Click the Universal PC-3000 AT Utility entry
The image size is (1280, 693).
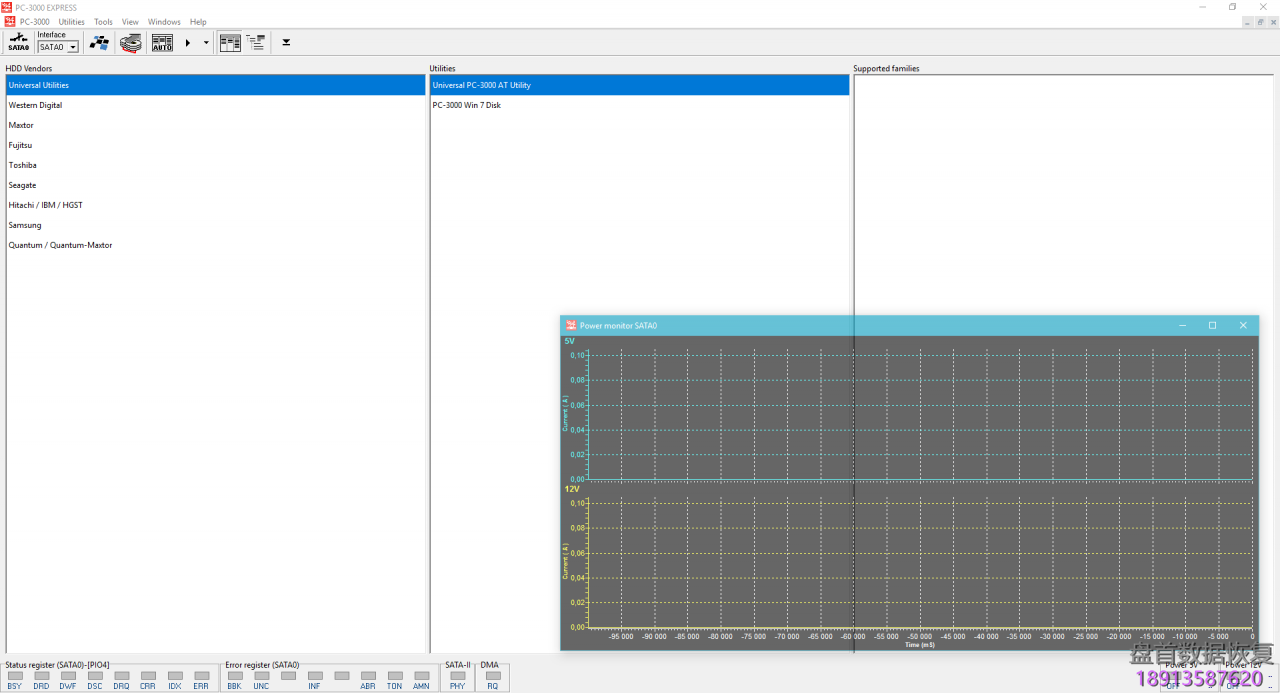pos(480,85)
